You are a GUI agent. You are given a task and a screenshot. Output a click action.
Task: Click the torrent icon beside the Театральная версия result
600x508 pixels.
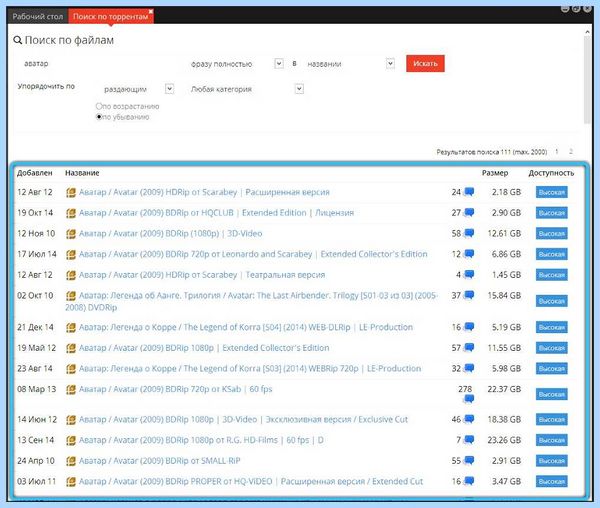[x=71, y=275]
